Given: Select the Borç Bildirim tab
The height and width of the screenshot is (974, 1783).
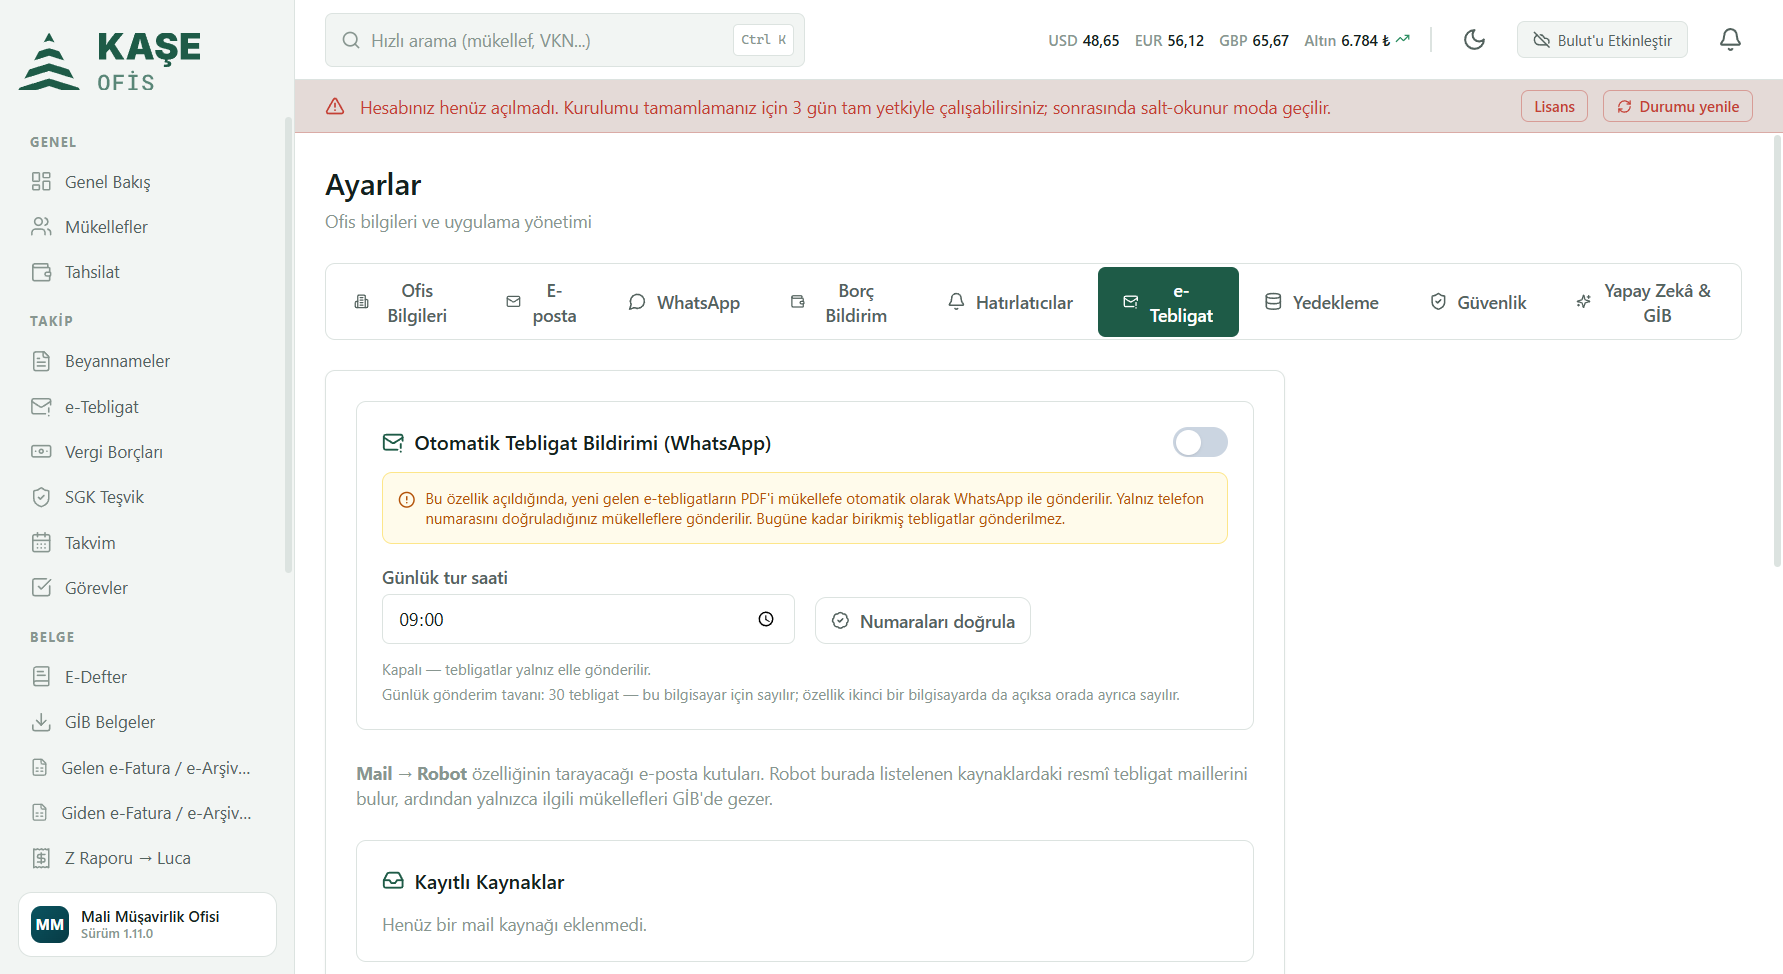Looking at the screenshot, I should click(x=838, y=303).
